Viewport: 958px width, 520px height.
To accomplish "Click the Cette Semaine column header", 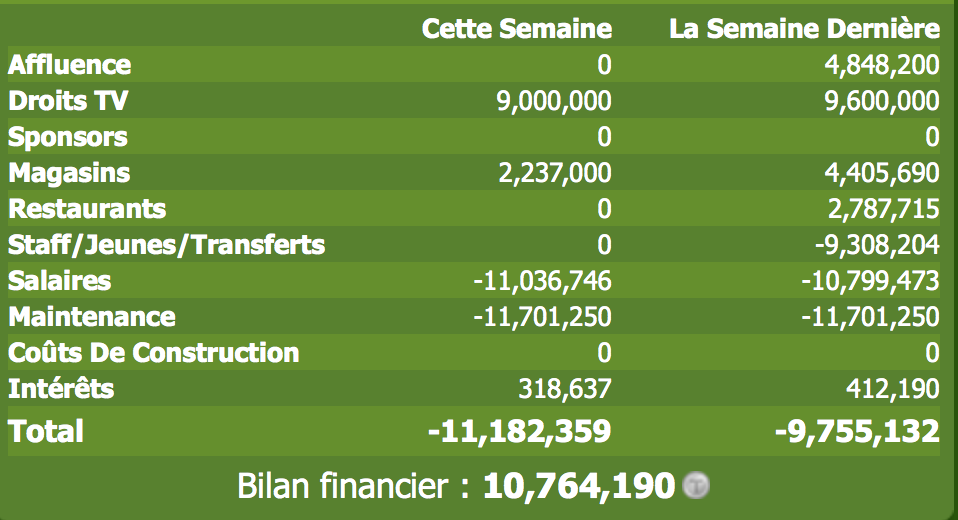I will click(x=517, y=29).
